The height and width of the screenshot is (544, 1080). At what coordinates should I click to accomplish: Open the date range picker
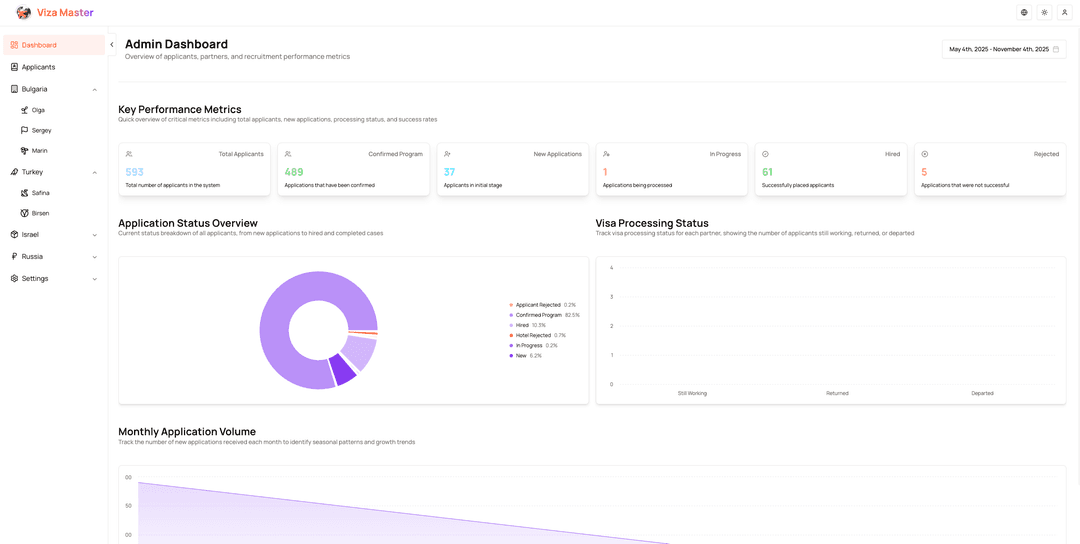(1004, 49)
